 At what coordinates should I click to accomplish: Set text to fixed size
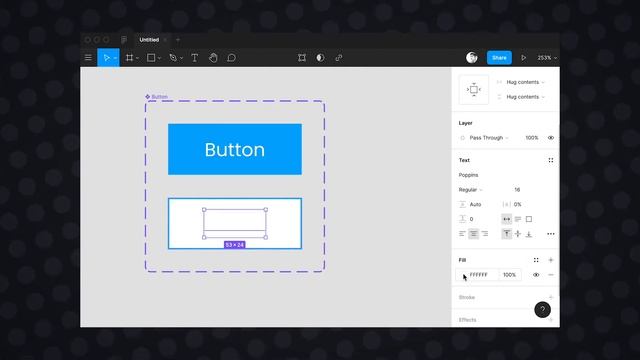click(529, 219)
